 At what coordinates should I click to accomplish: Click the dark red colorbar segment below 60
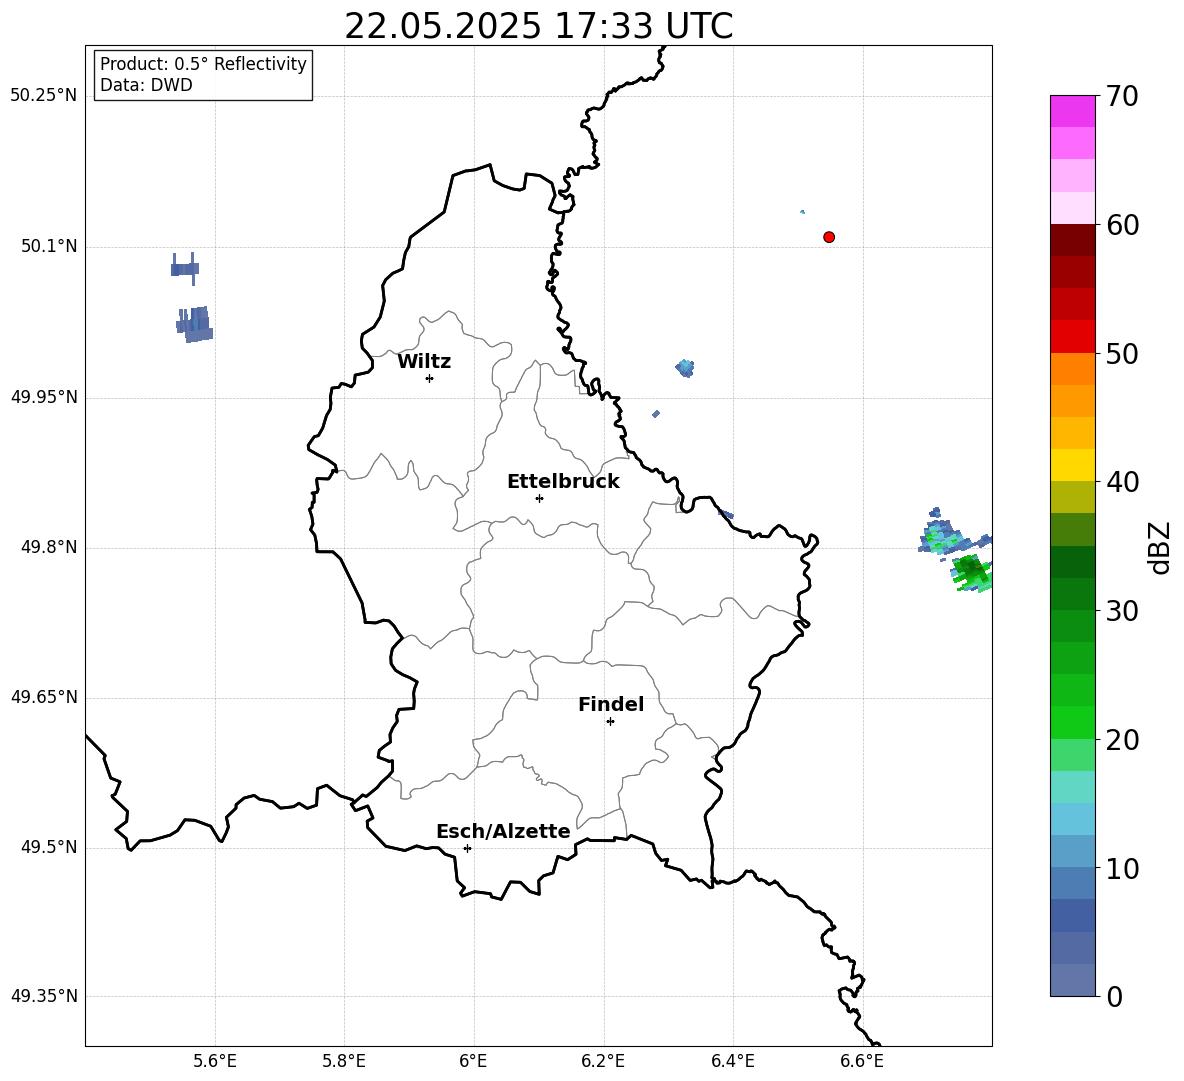tap(1072, 240)
